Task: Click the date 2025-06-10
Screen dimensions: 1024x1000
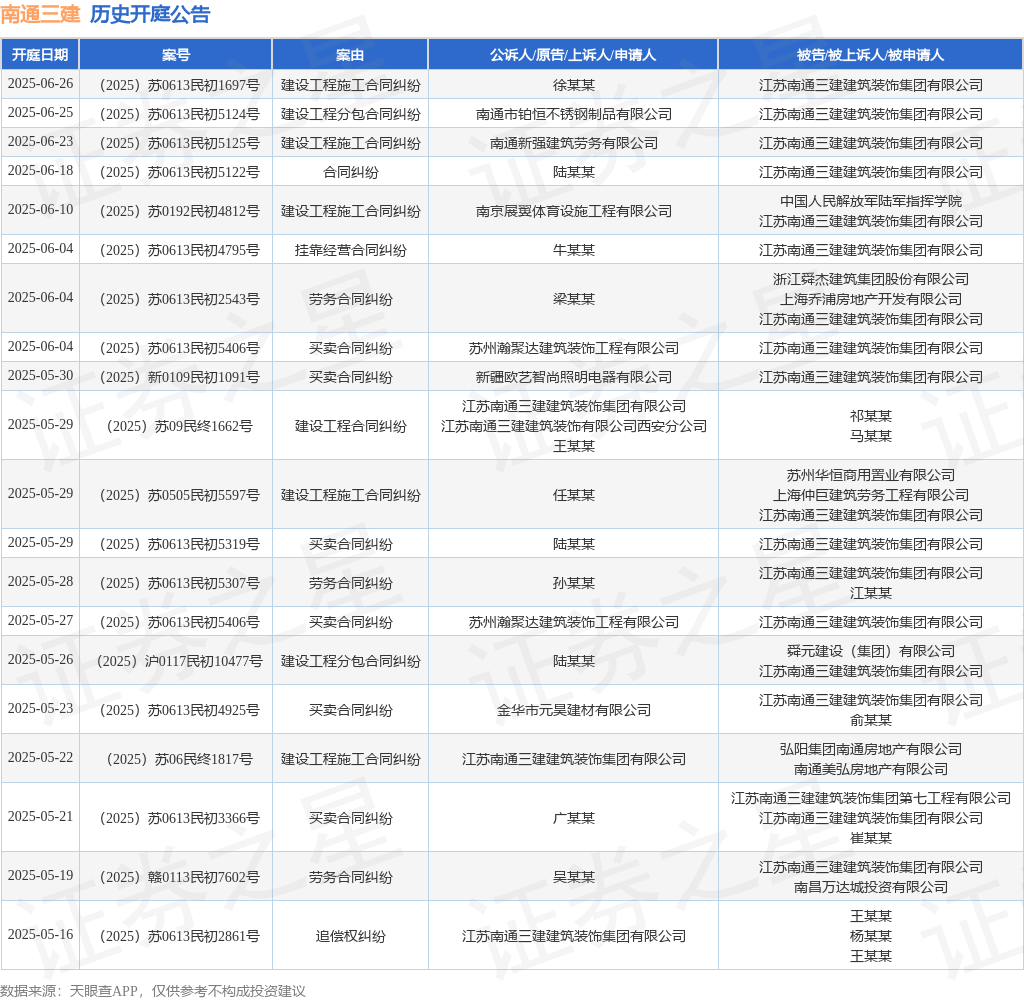Action: point(40,210)
